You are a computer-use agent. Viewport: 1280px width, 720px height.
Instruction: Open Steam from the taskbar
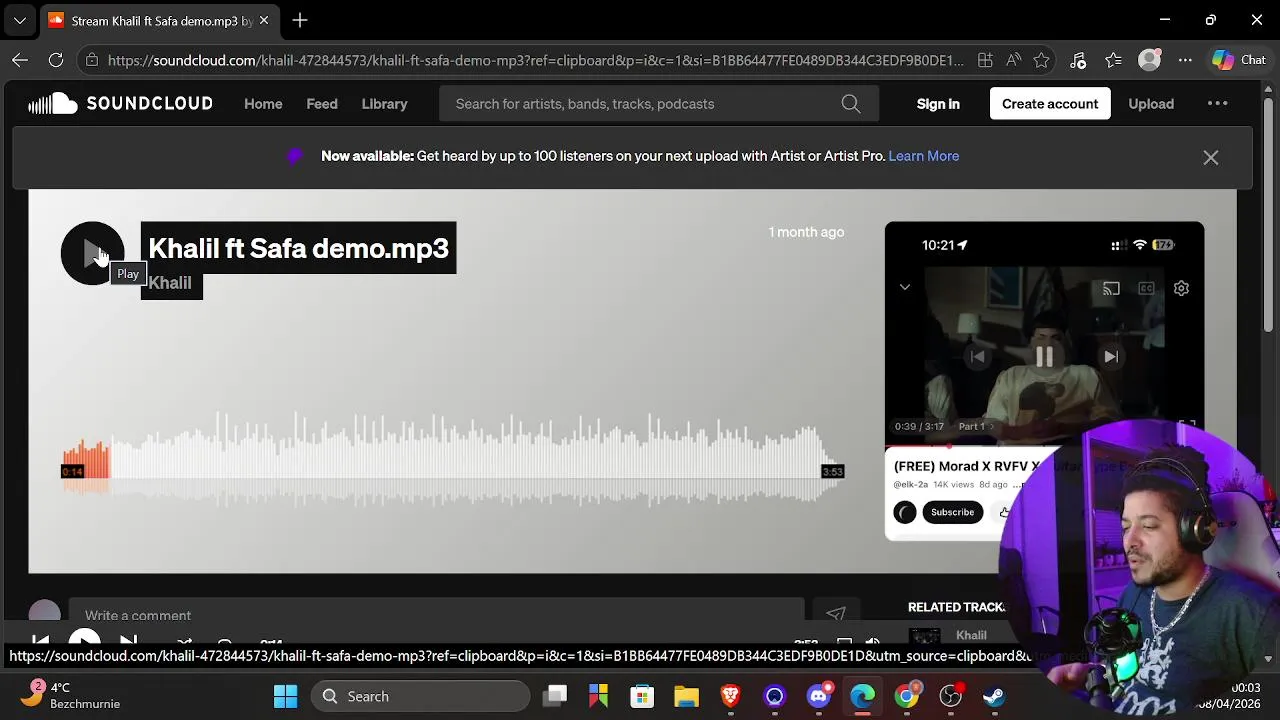point(994,696)
